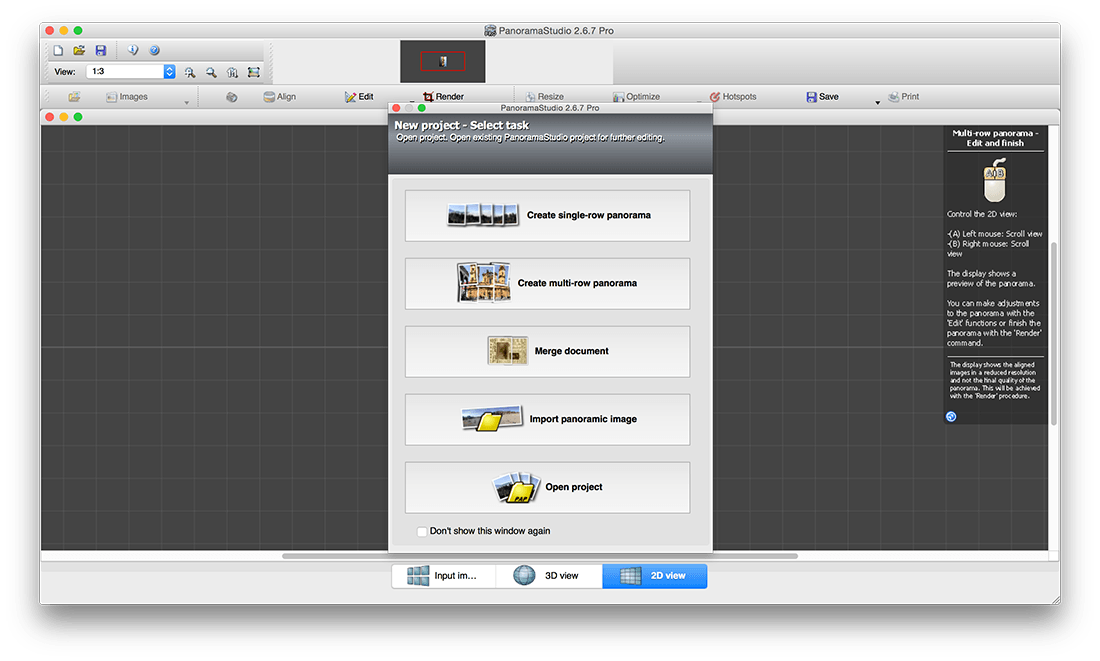Click the Render toolbar button
Image resolution: width=1100 pixels, height=661 pixels.
point(443,97)
